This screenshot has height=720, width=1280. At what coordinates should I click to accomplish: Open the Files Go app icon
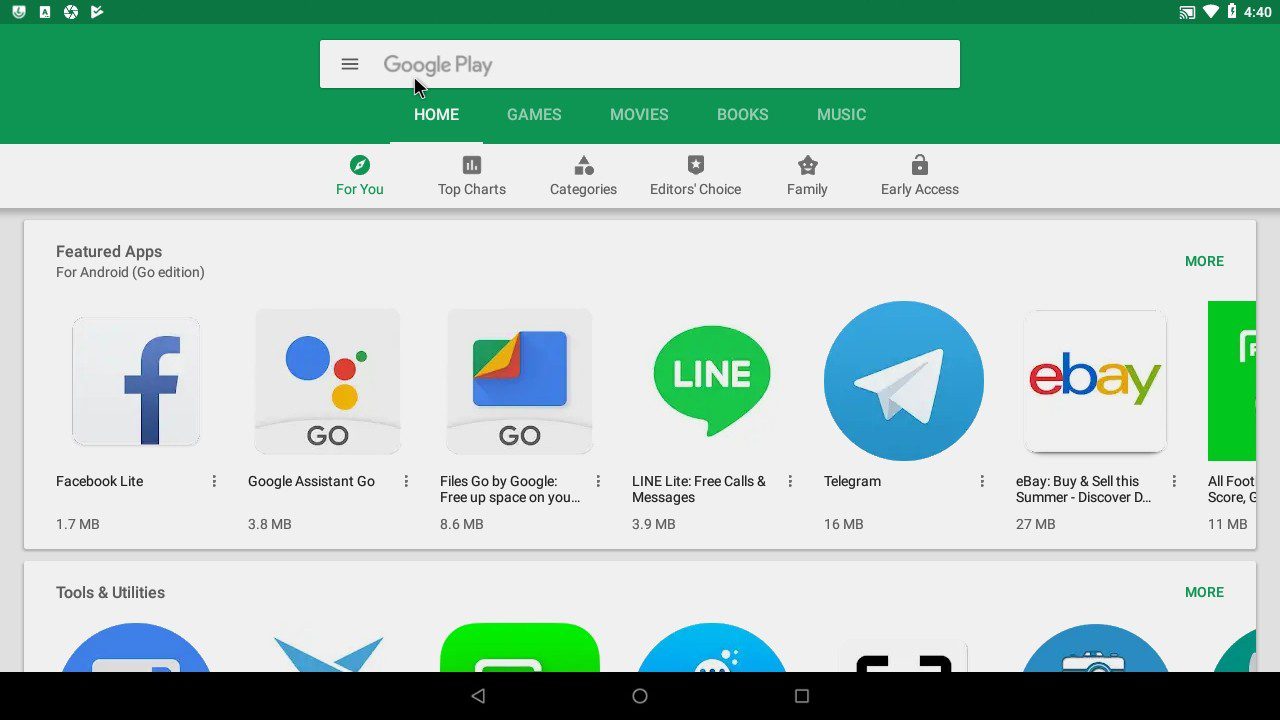(x=520, y=381)
